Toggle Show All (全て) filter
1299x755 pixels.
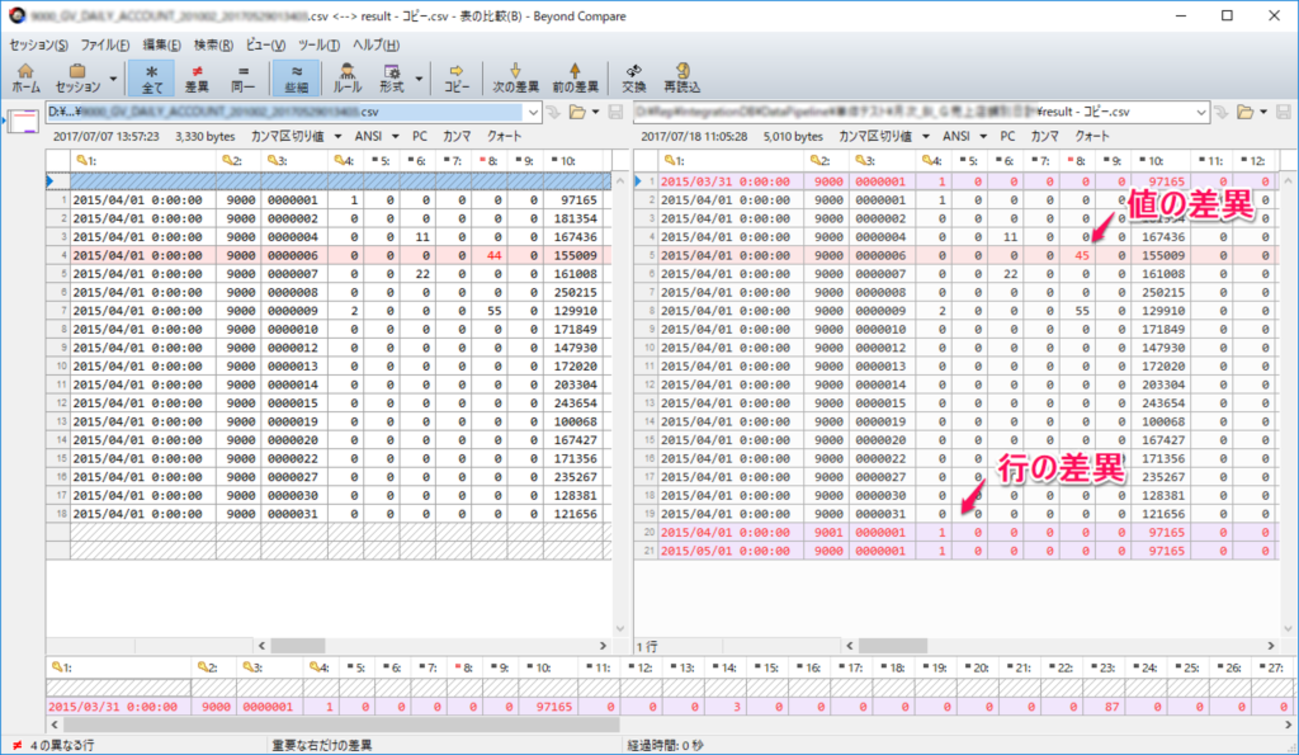pos(151,78)
